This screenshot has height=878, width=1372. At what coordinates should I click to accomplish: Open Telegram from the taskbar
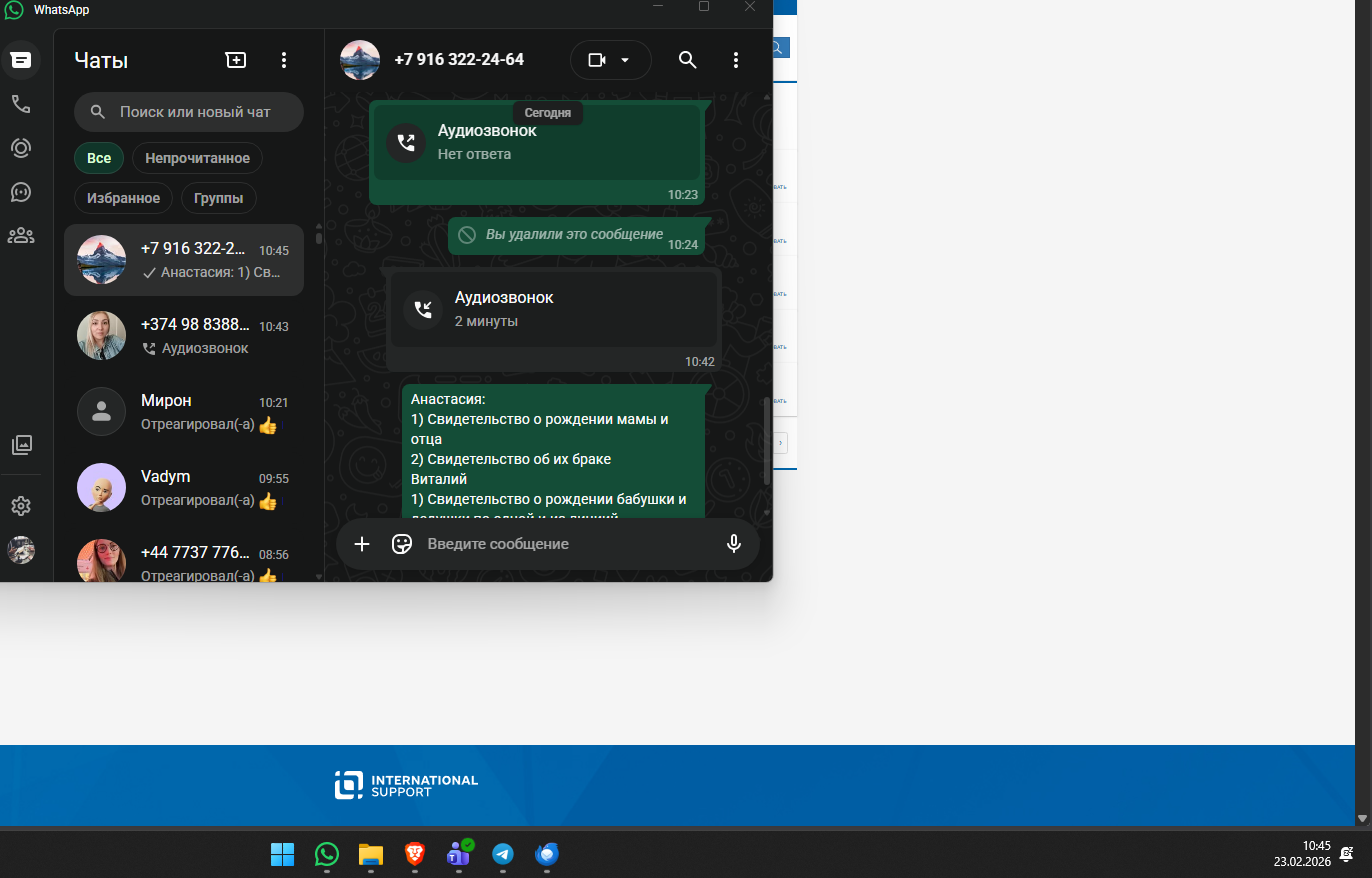click(503, 854)
